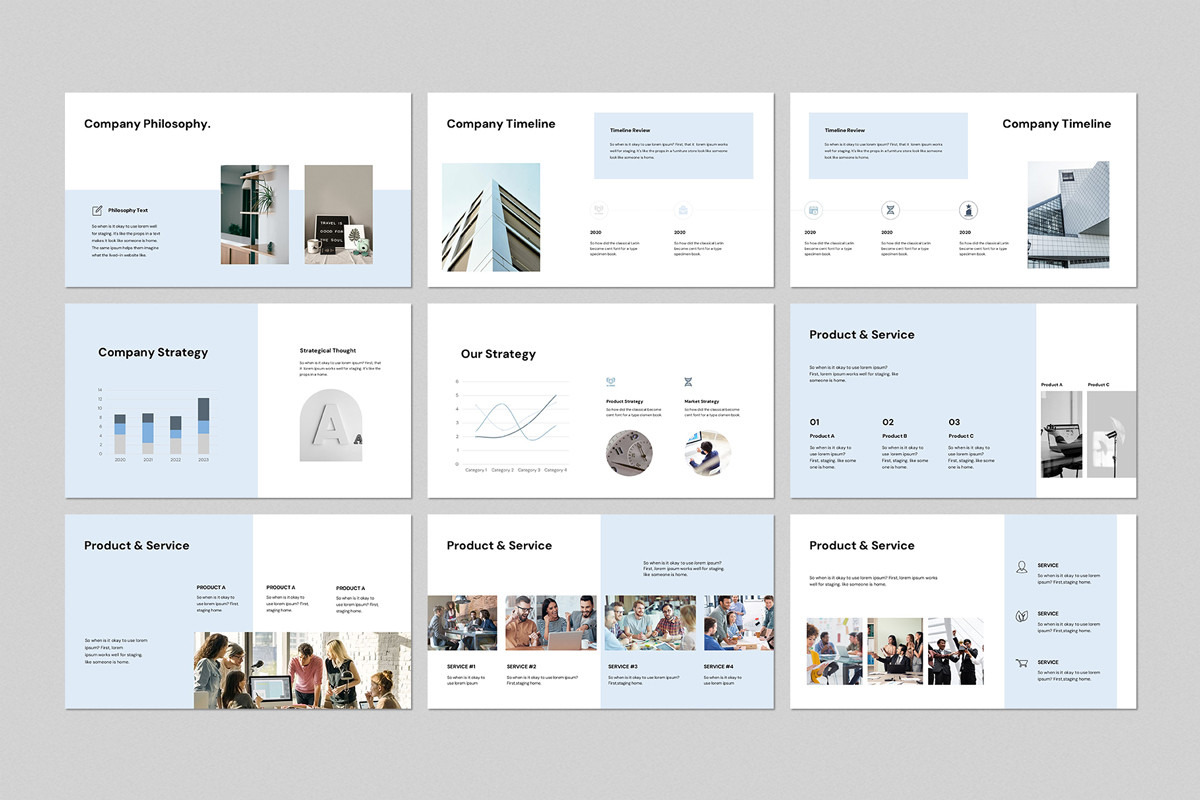1200x800 pixels.
Task: Click the 2023 bar in Company Strategy chart
Action: coord(203,426)
